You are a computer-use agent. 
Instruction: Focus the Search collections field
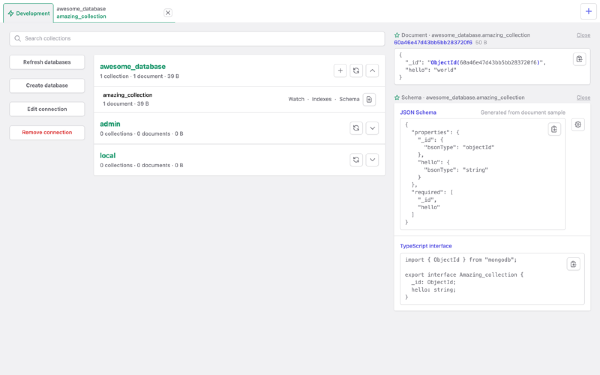197,39
